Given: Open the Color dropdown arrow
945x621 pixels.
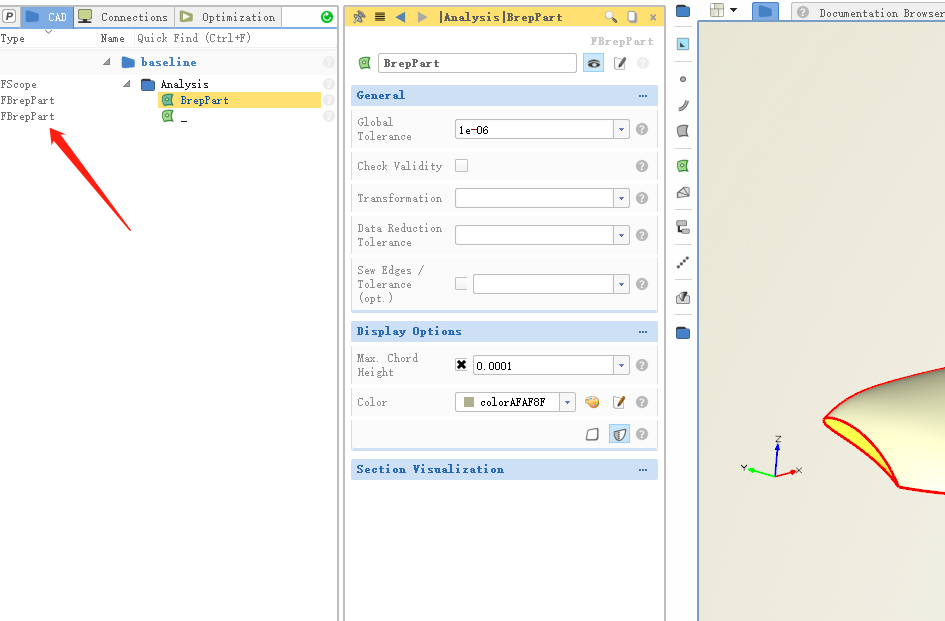Looking at the screenshot, I should [567, 402].
